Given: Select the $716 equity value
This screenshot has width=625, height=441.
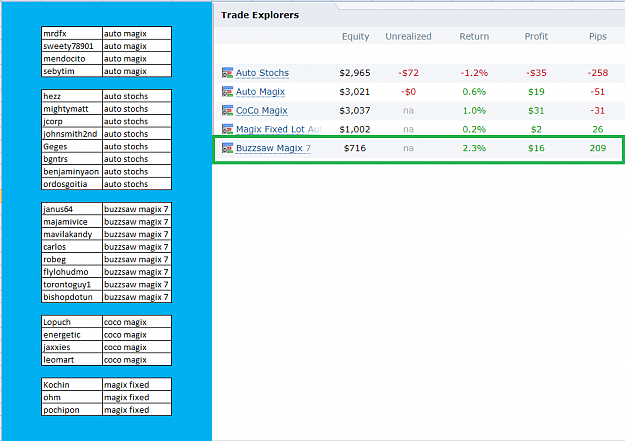Looking at the screenshot, I should pyautogui.click(x=355, y=148).
